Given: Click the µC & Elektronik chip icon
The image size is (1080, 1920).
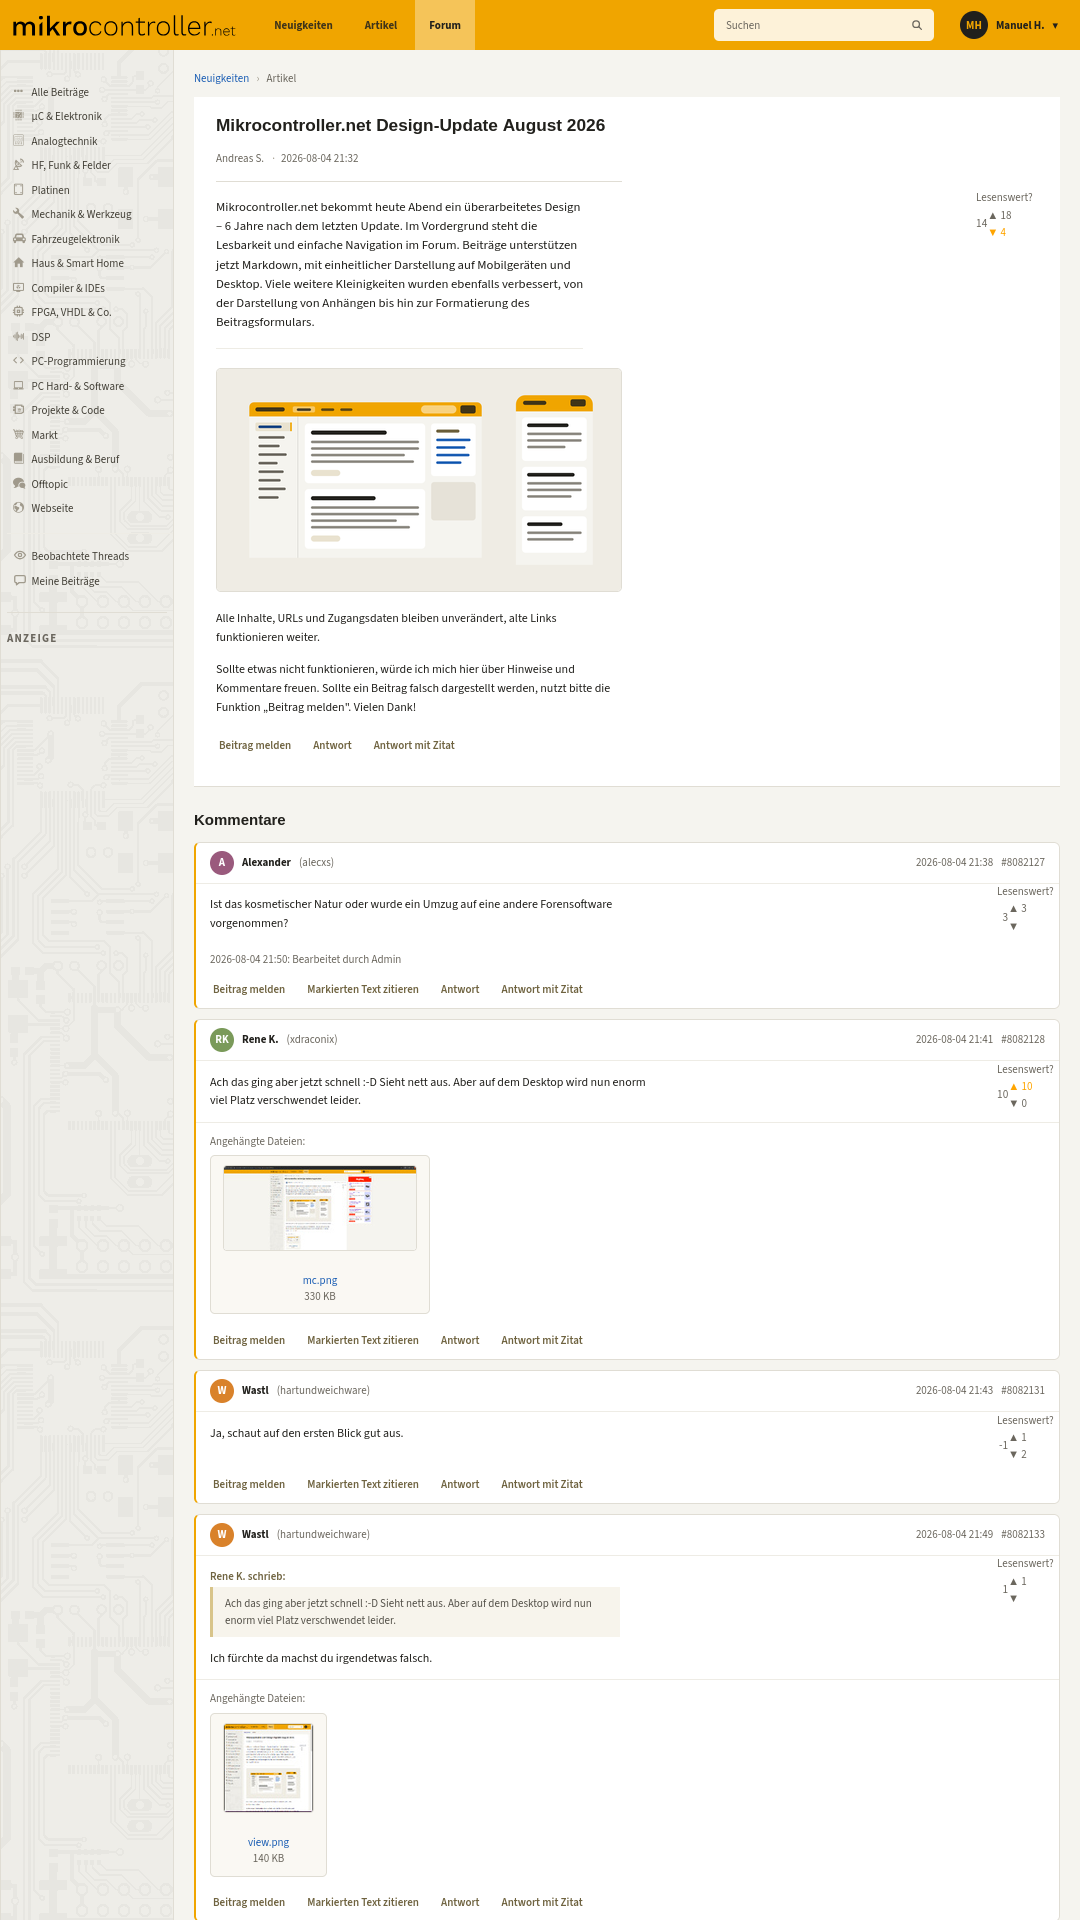Looking at the screenshot, I should [x=18, y=116].
